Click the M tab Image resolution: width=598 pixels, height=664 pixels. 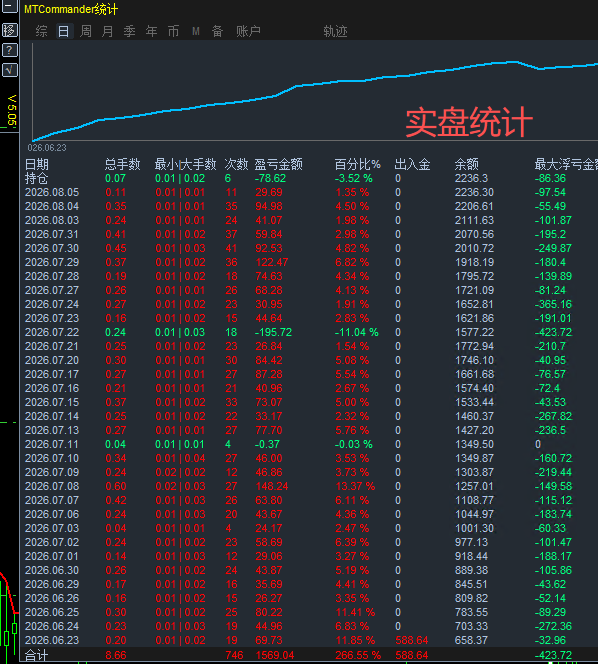pos(195,31)
